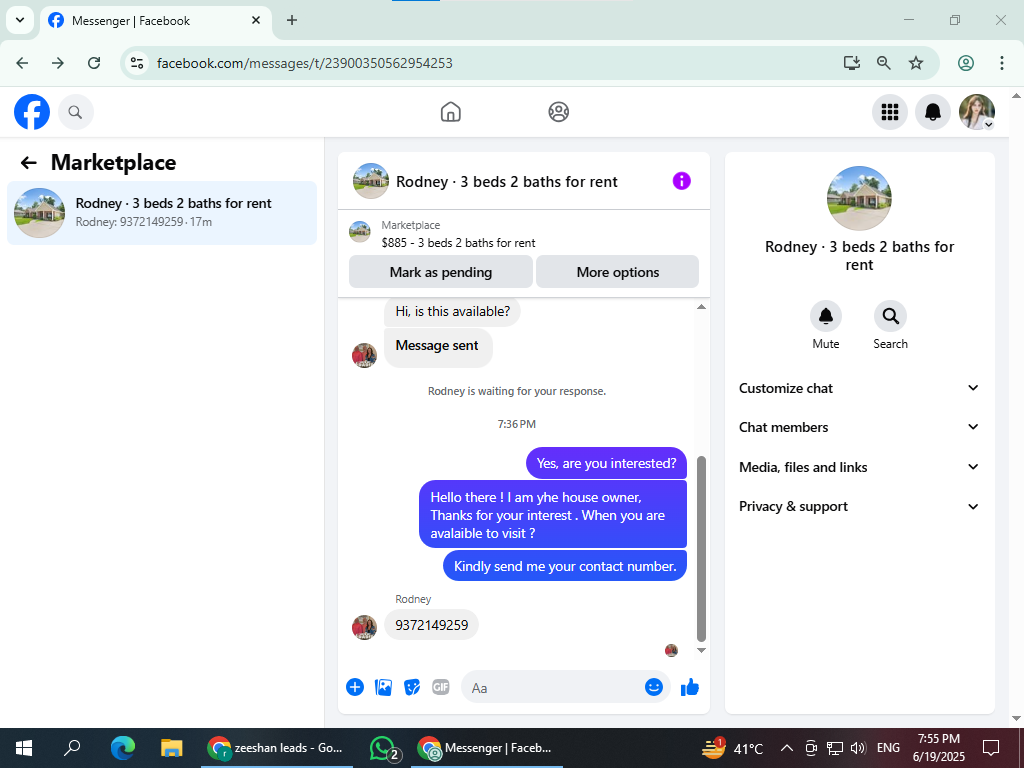This screenshot has height=768, width=1024.
Task: Click Rodney's avatar beside the phone number message
Action: point(364,628)
